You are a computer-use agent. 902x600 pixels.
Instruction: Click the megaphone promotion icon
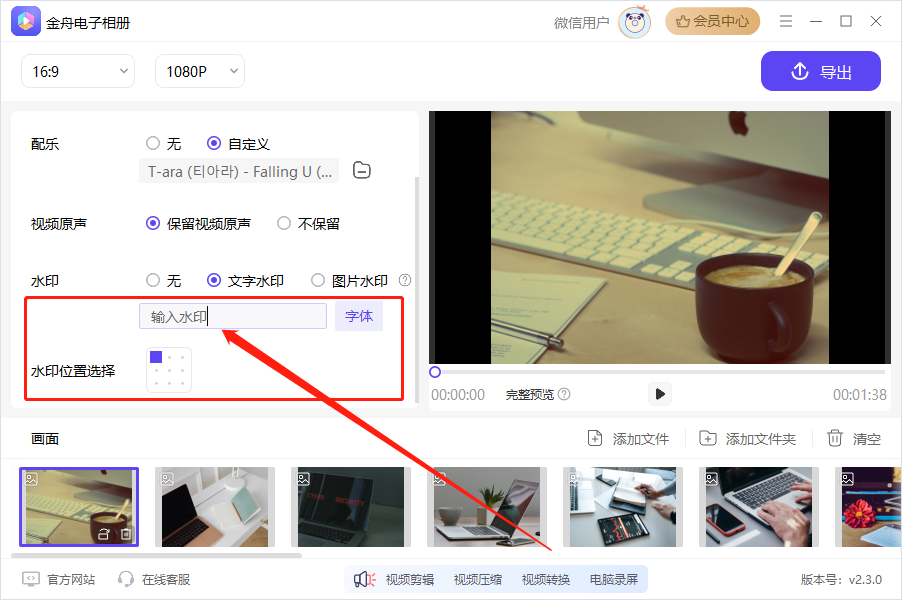coord(364,579)
